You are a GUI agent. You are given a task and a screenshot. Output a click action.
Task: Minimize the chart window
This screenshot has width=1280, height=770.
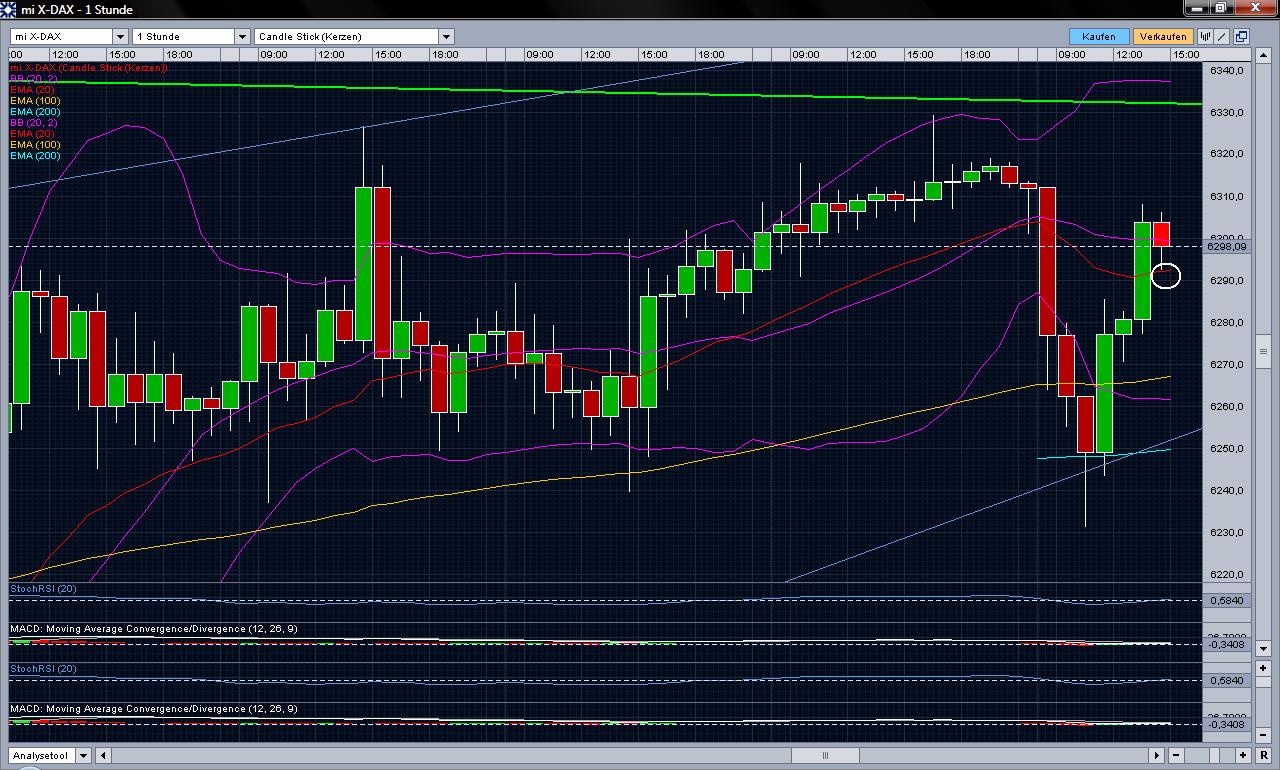[x=1197, y=8]
